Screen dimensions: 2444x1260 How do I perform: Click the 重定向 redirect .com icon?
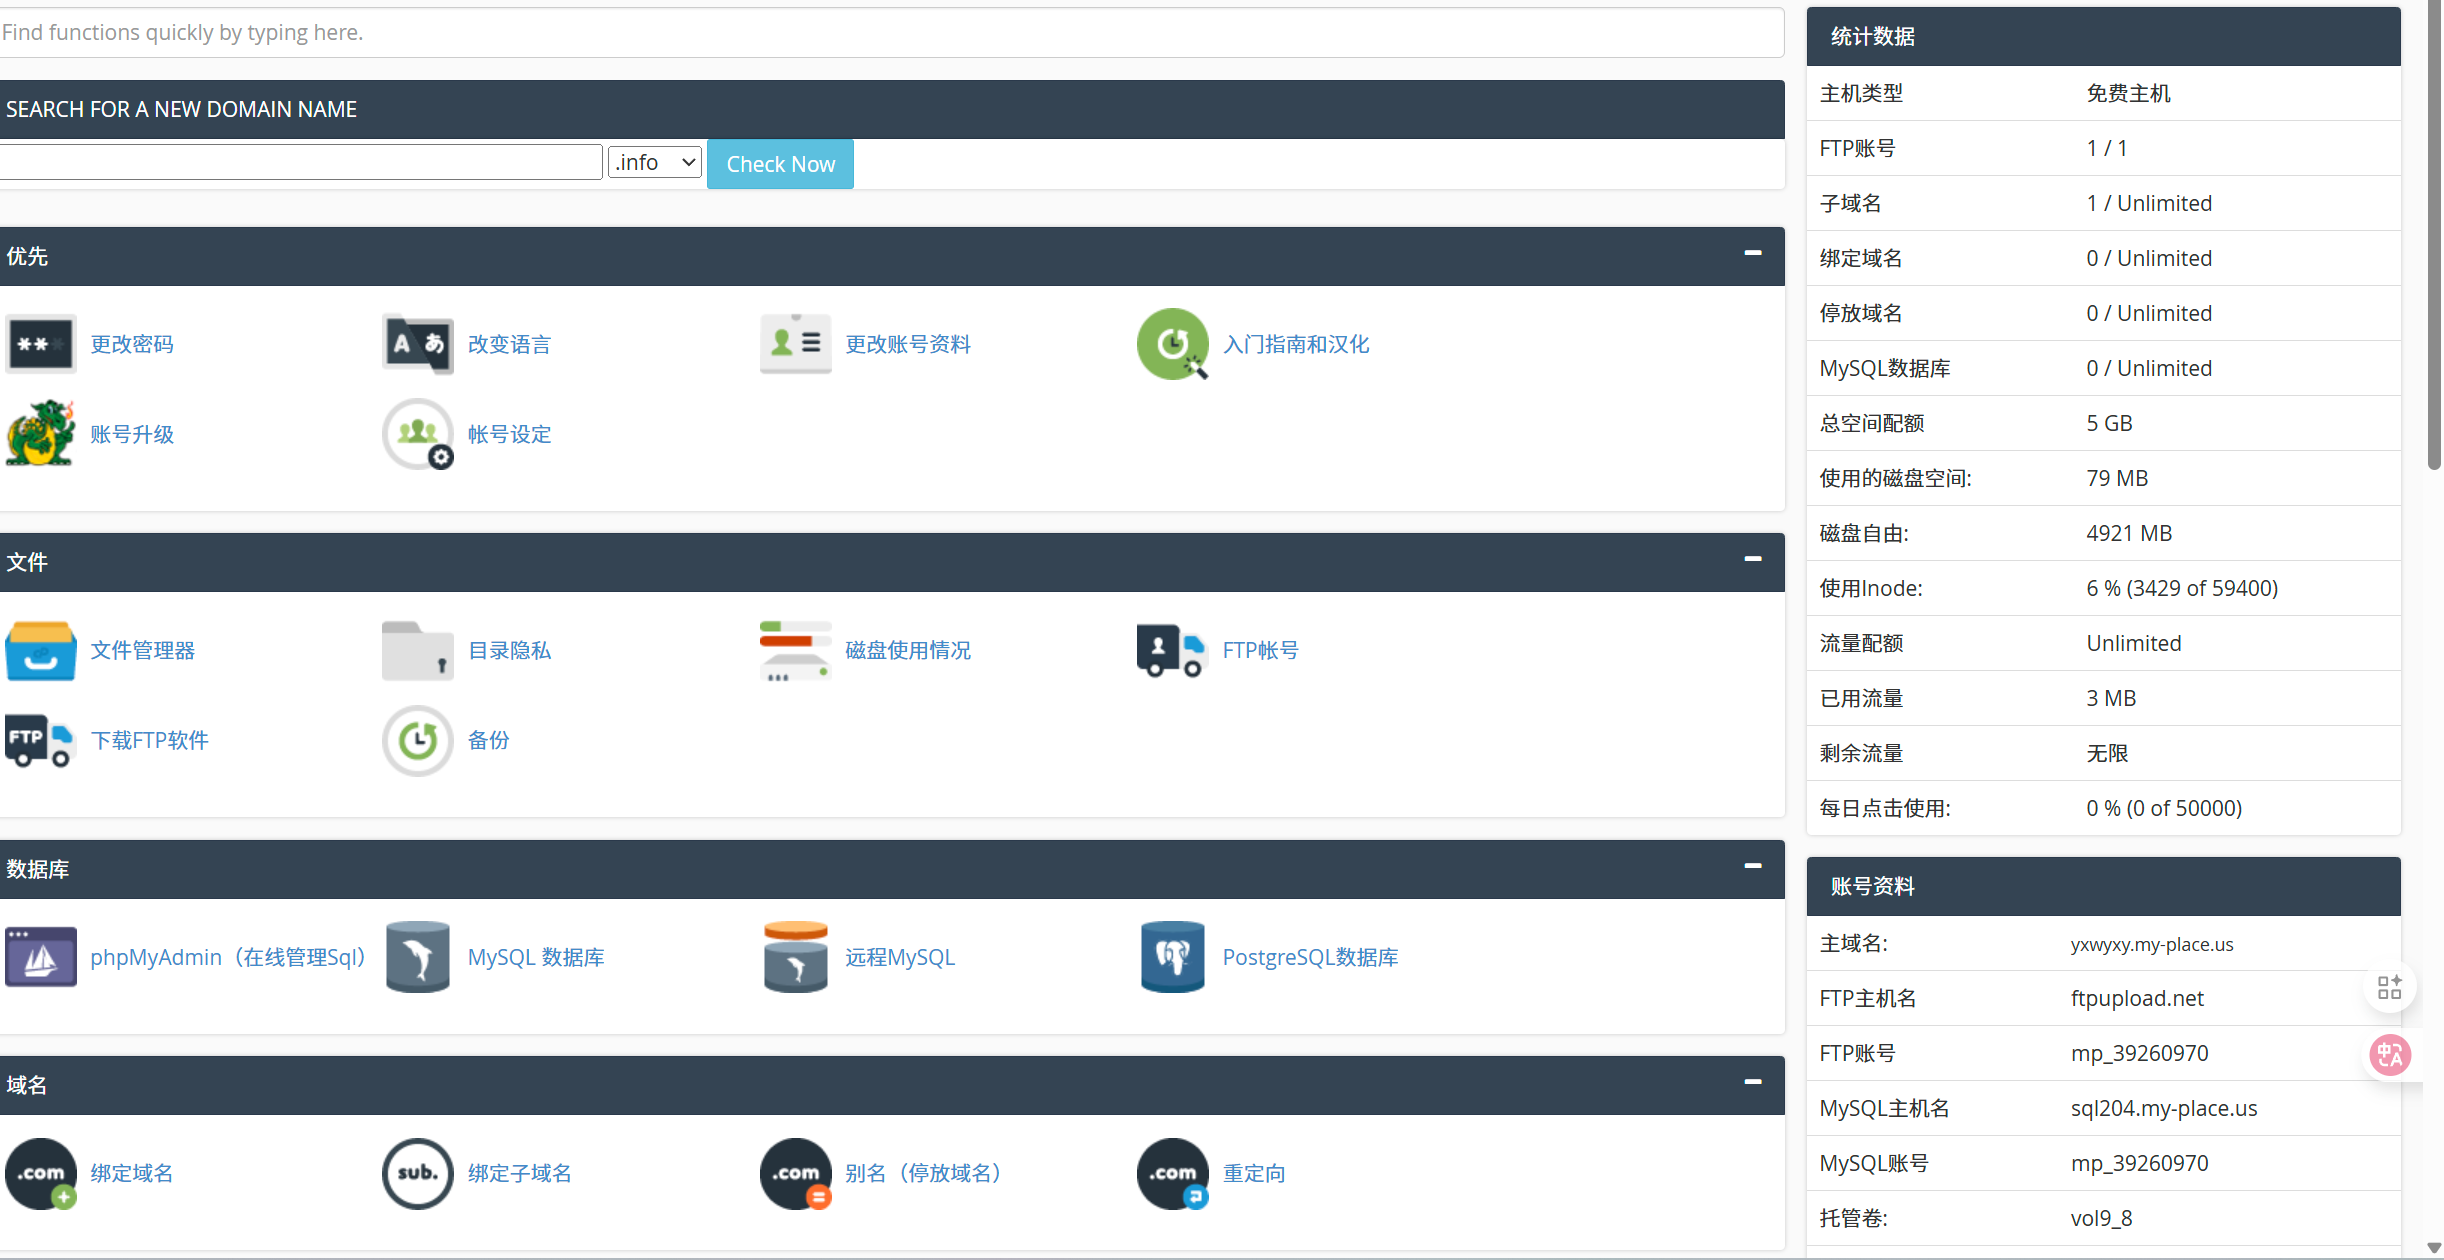pos(1172,1173)
